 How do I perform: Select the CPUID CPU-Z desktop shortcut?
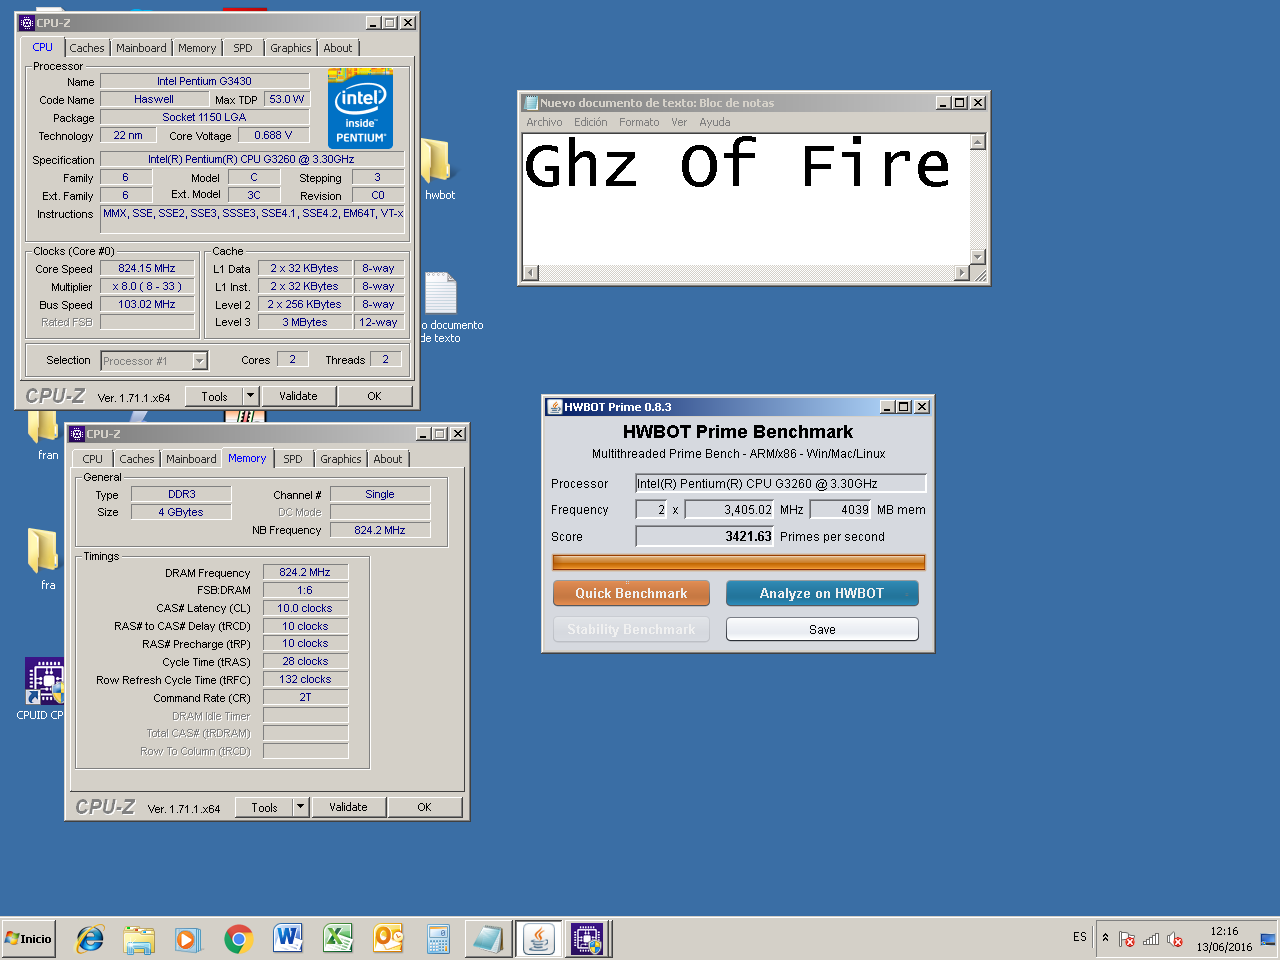click(44, 690)
